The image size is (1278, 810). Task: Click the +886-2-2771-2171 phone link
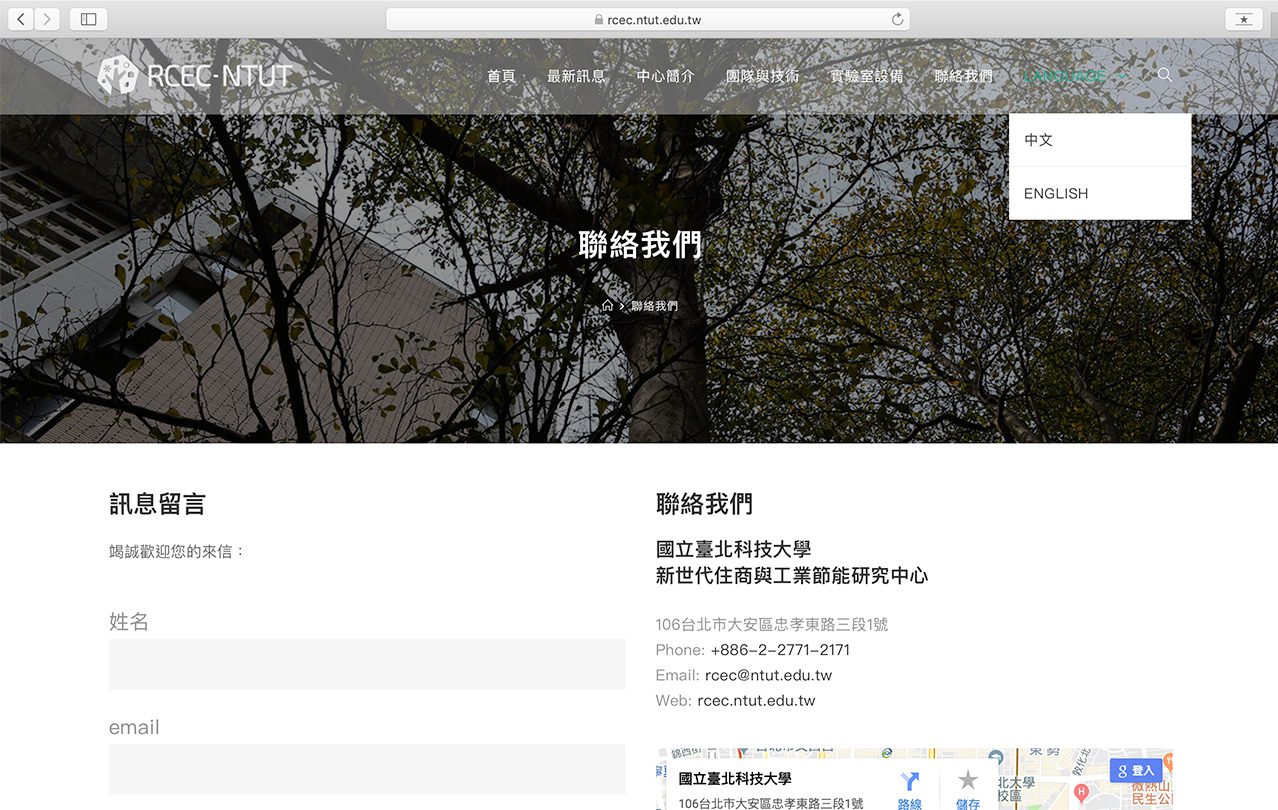point(780,650)
